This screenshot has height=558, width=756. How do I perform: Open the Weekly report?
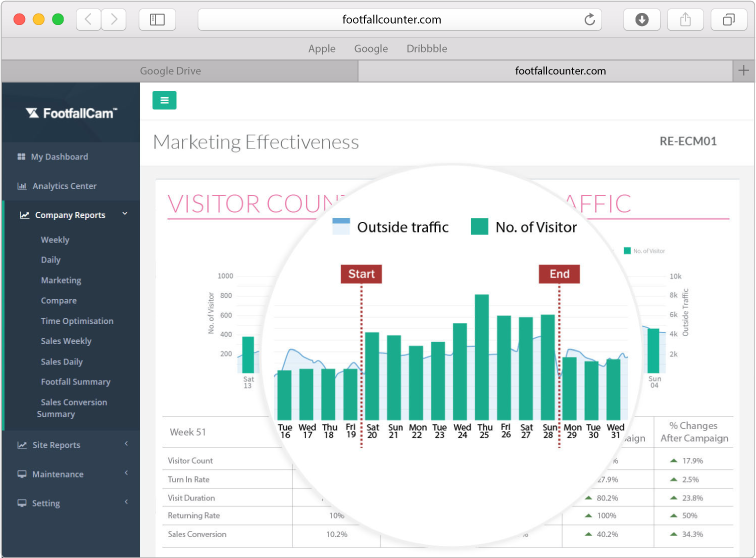(55, 240)
